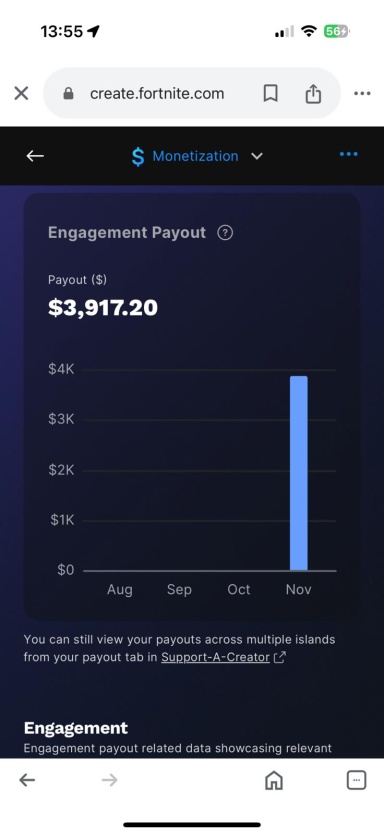Select the Aug axis label
Screen dimensions: 384x835
pos(119,590)
